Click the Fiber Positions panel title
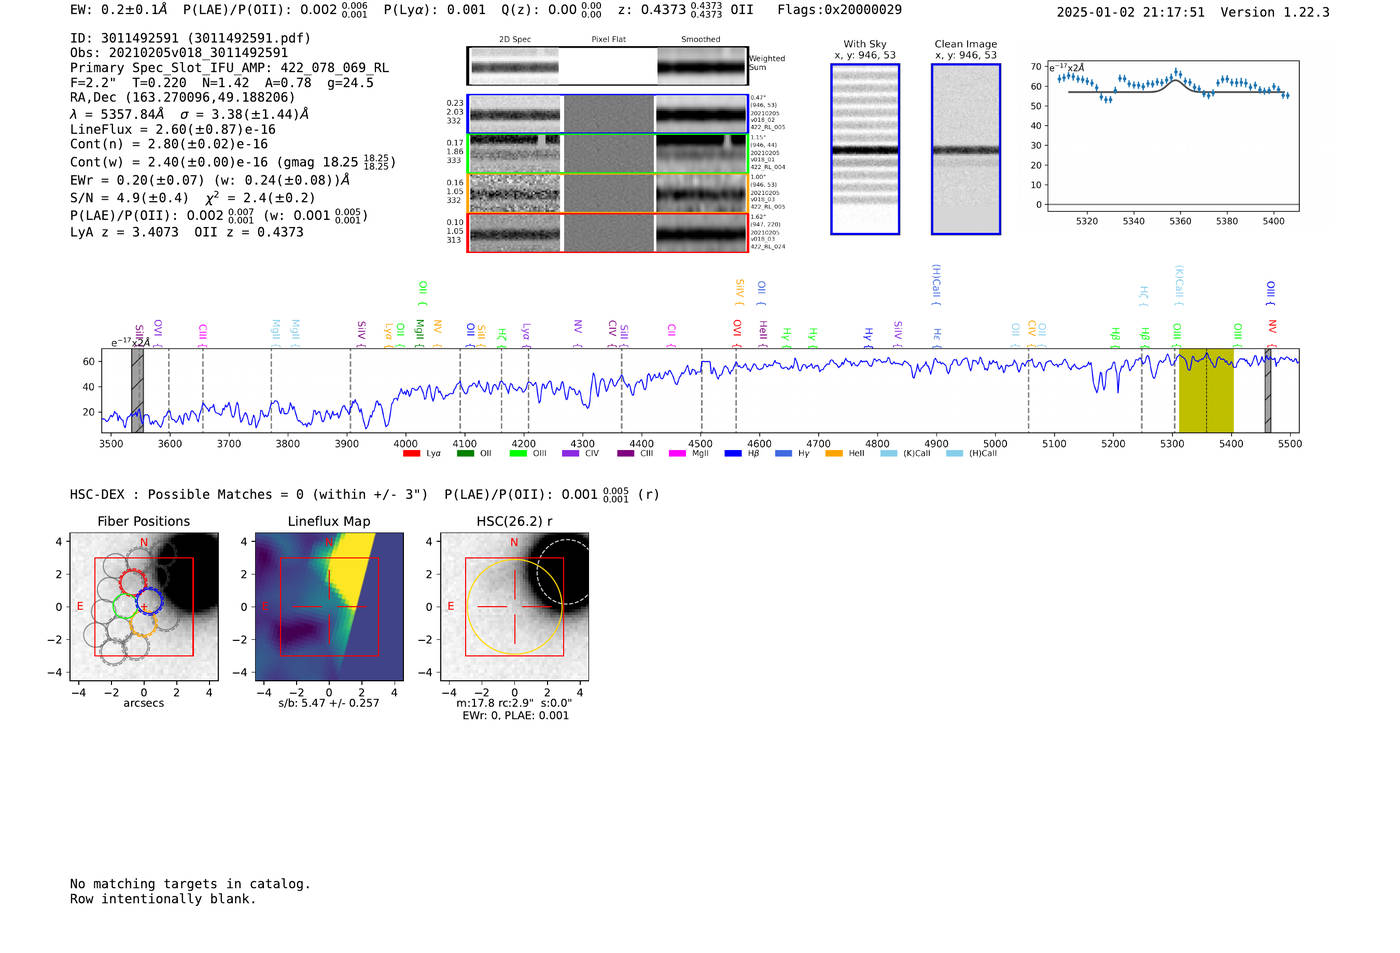This screenshot has width=1400, height=953. [x=144, y=521]
